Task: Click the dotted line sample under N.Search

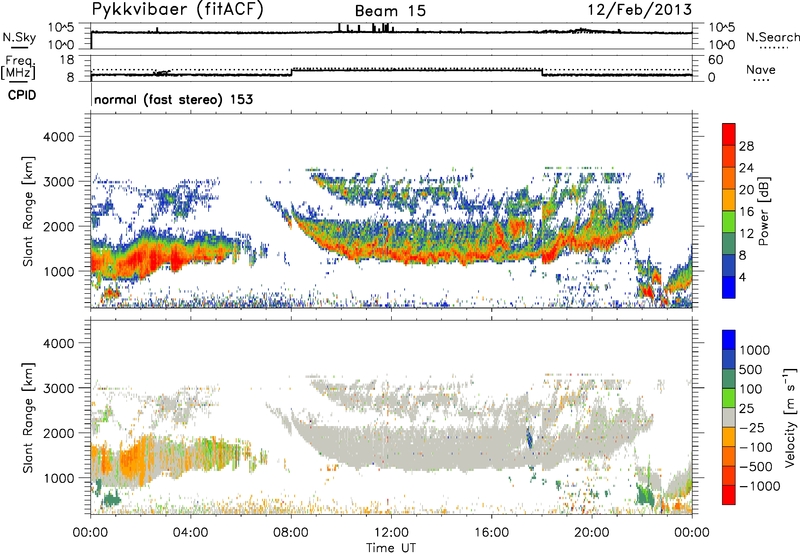Action: point(773,48)
